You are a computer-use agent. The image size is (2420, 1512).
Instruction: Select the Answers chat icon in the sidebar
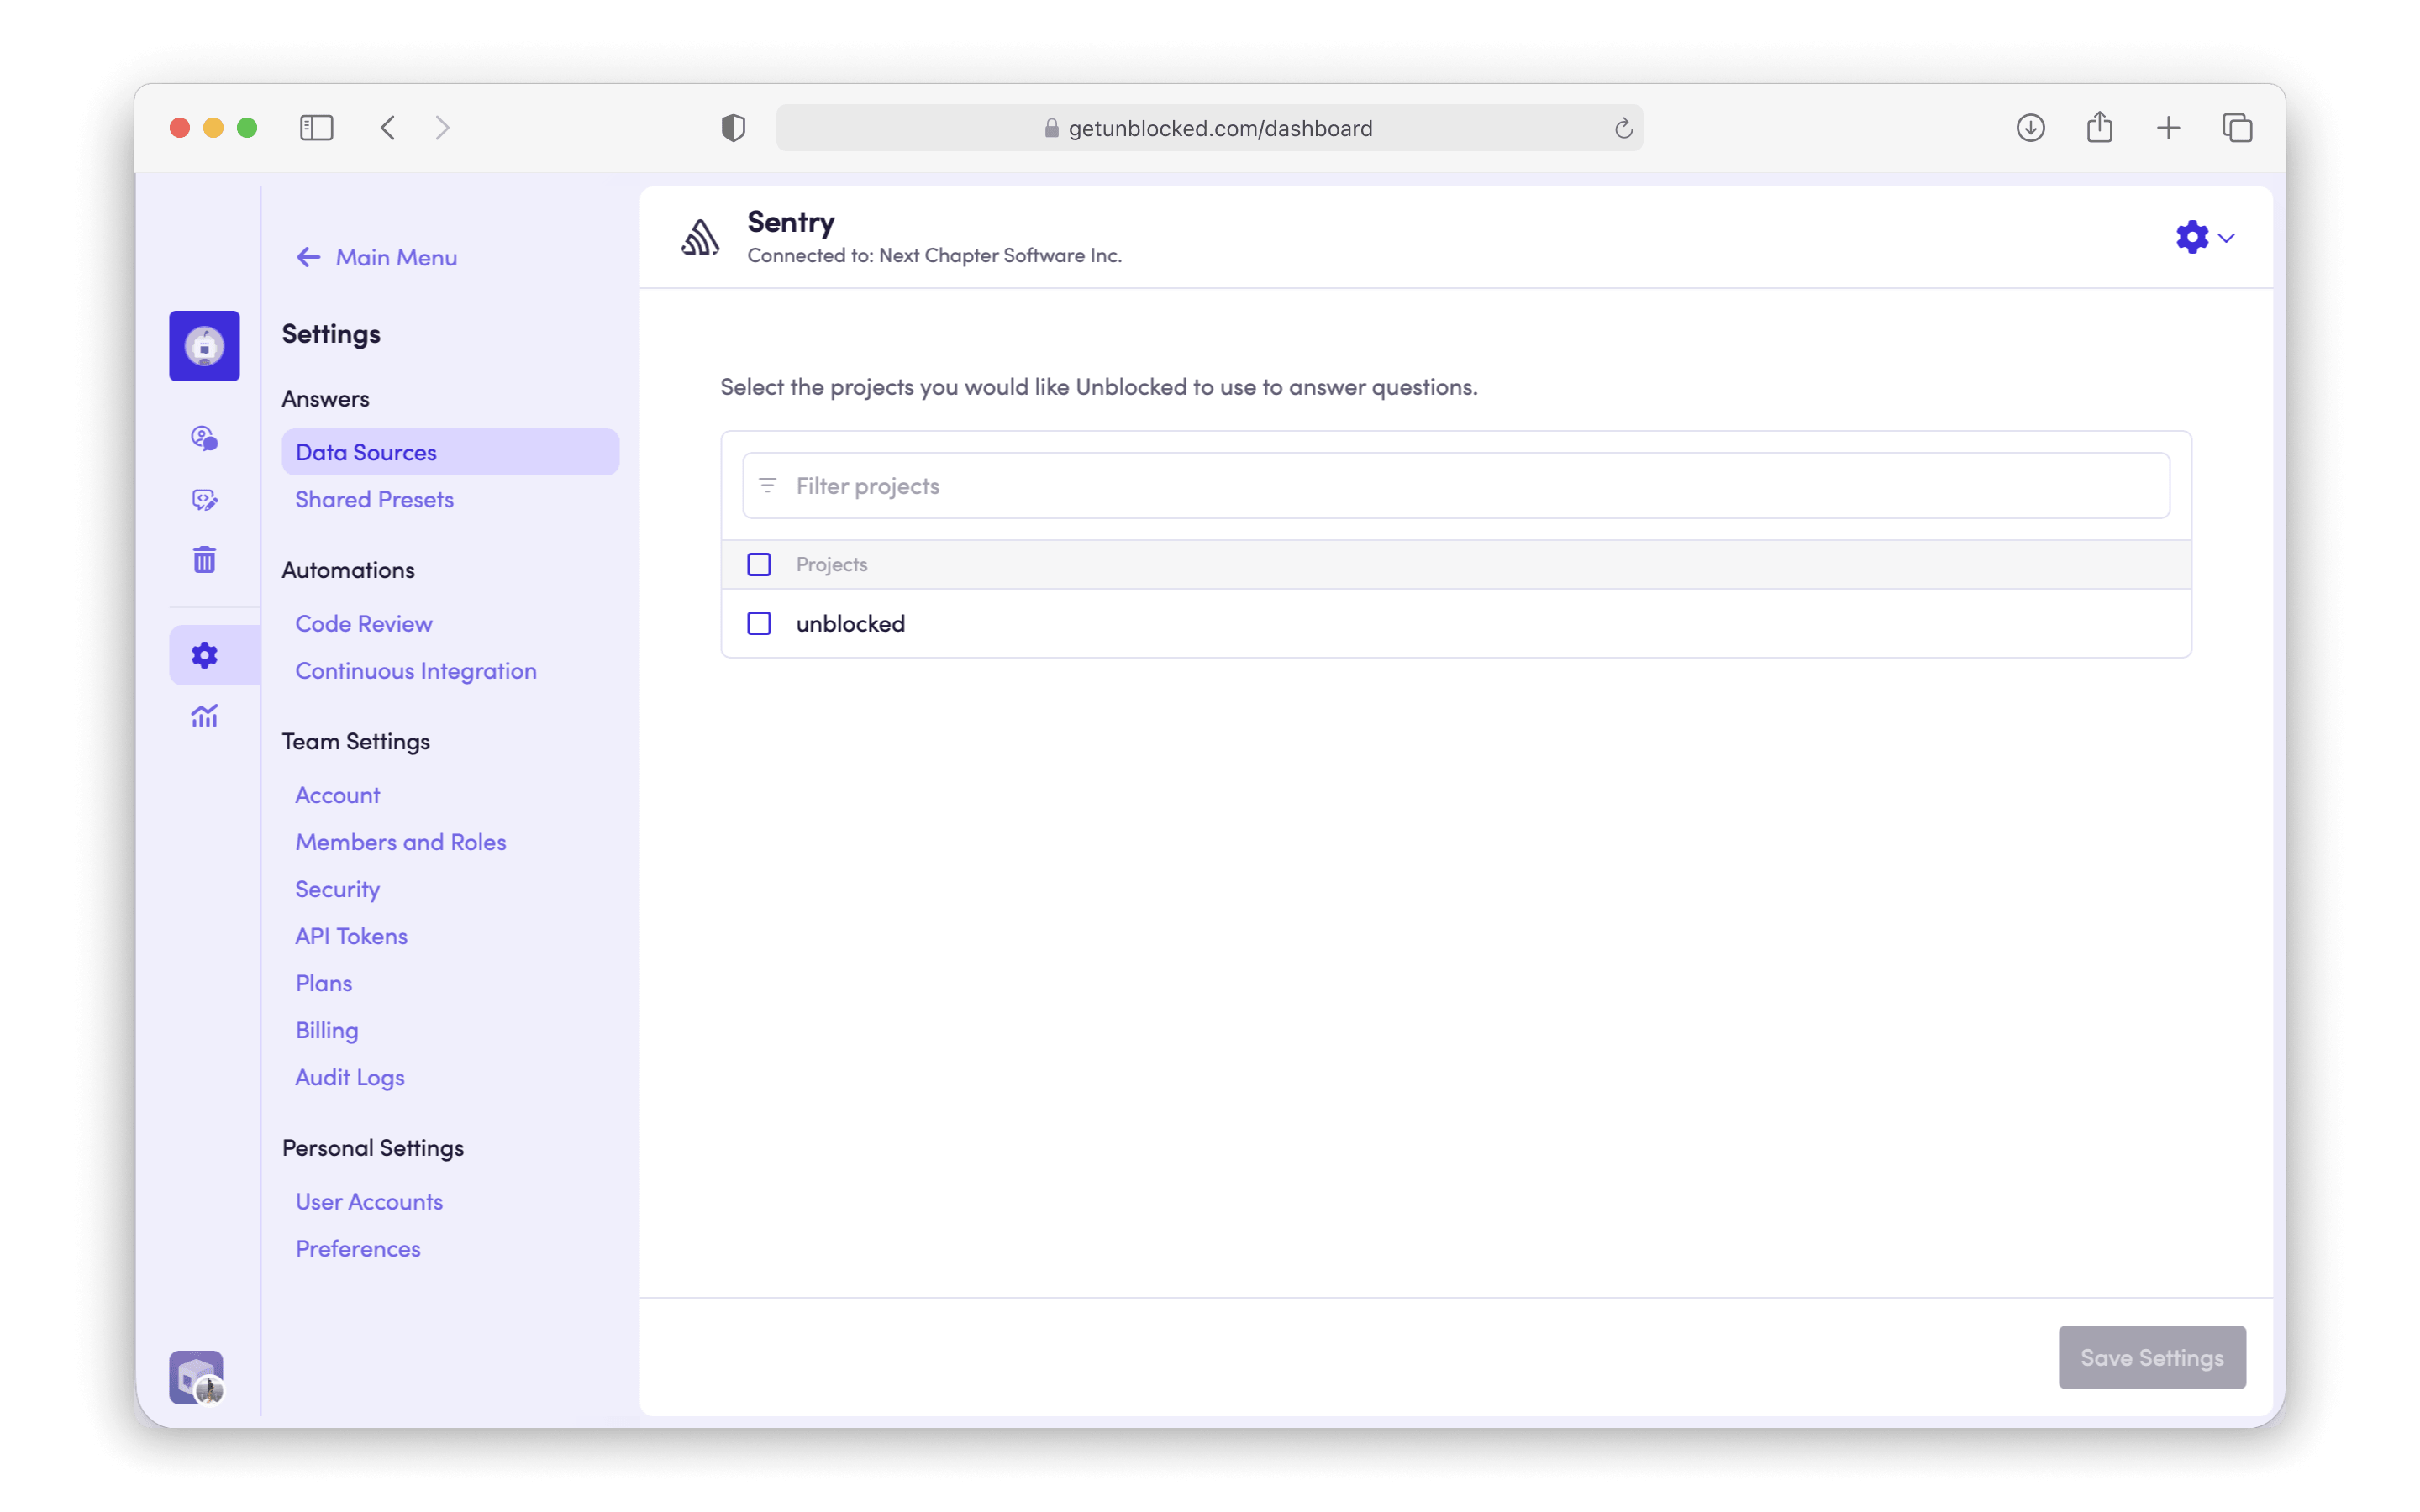(x=204, y=438)
